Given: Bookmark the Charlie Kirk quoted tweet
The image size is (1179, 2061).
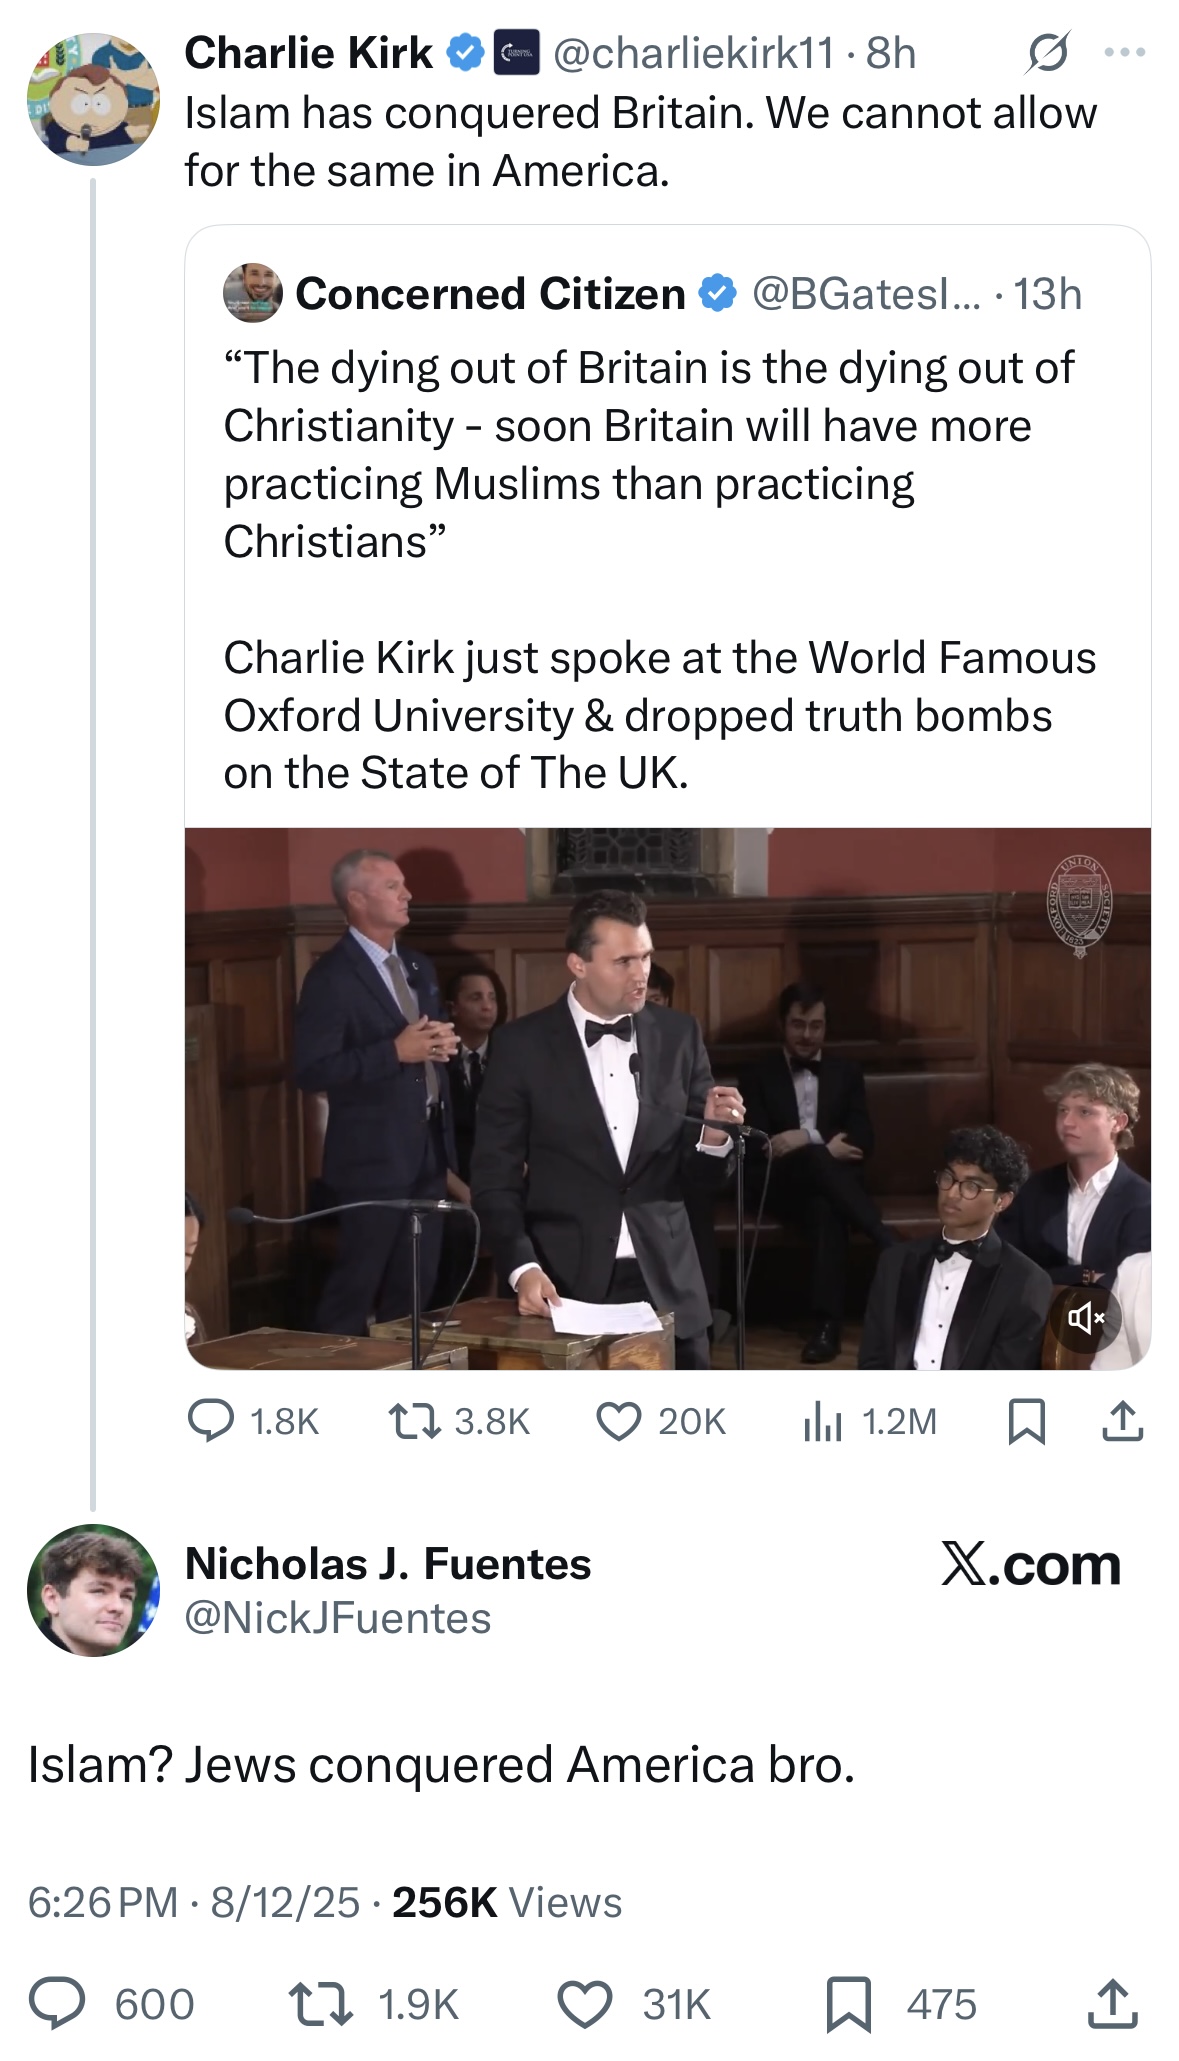Looking at the screenshot, I should tap(1026, 1421).
